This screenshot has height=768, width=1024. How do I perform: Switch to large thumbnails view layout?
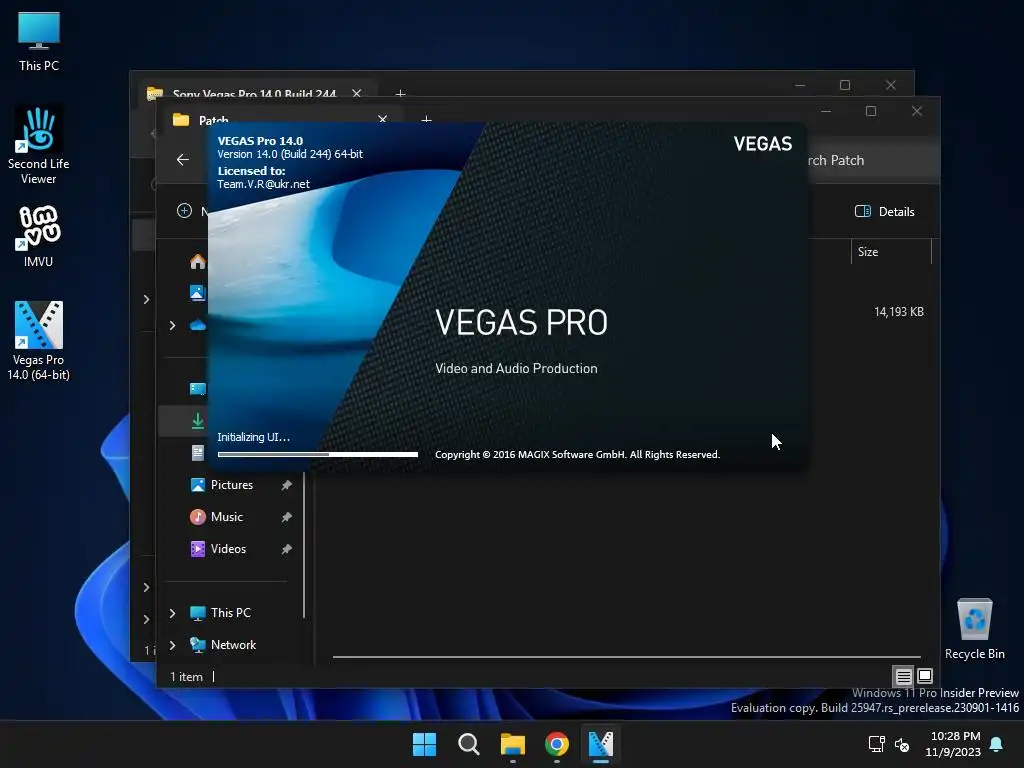click(x=925, y=676)
